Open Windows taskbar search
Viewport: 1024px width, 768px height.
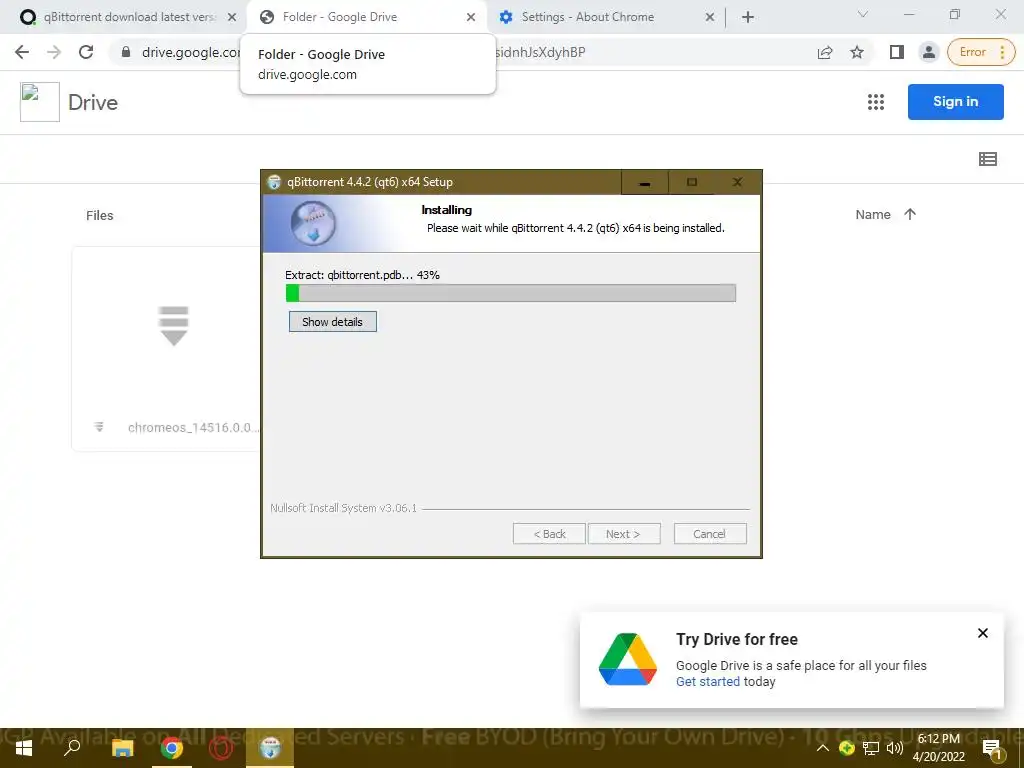72,748
